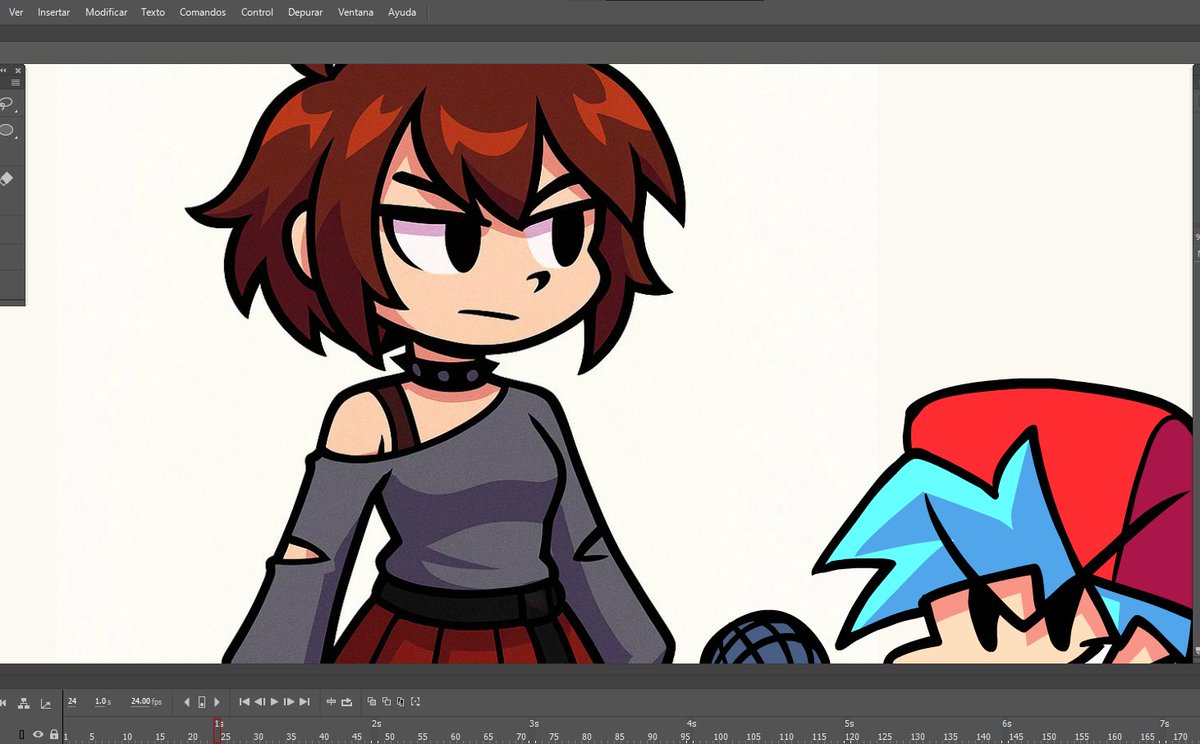Open the Control menu
Screen dimensions: 1200x744
tap(256, 12)
